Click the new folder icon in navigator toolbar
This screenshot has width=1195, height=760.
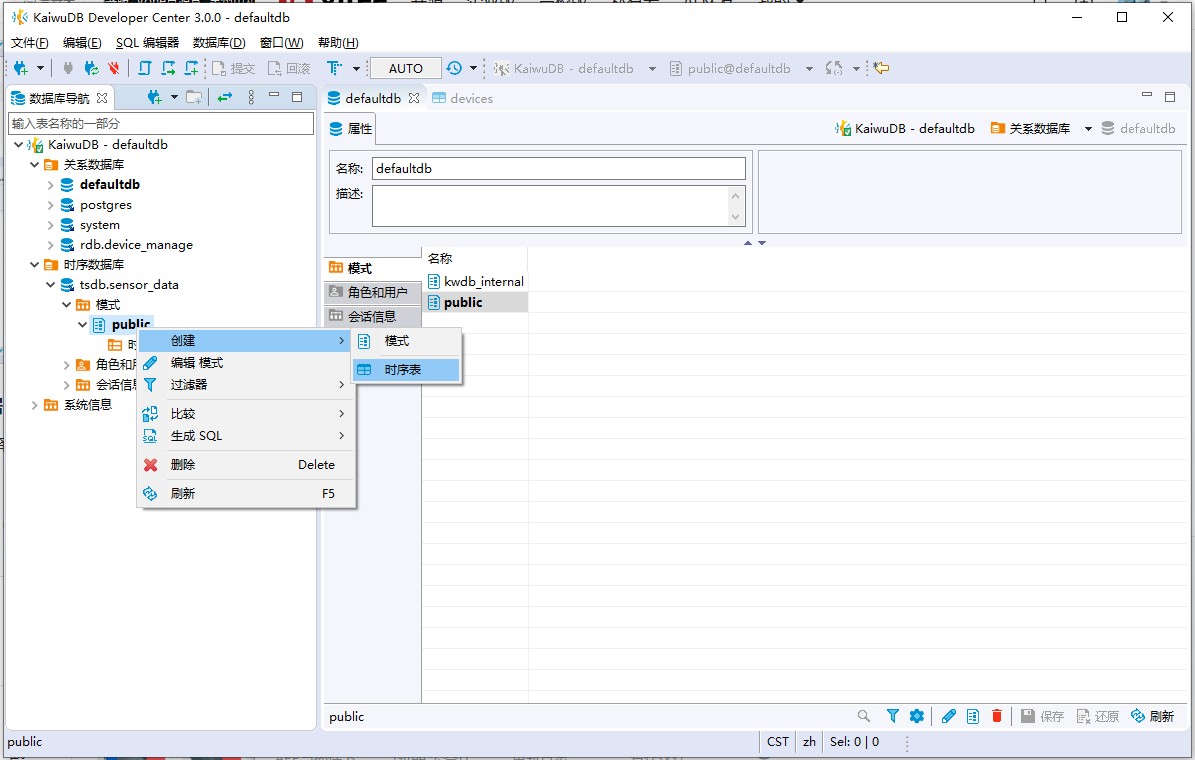pyautogui.click(x=194, y=98)
